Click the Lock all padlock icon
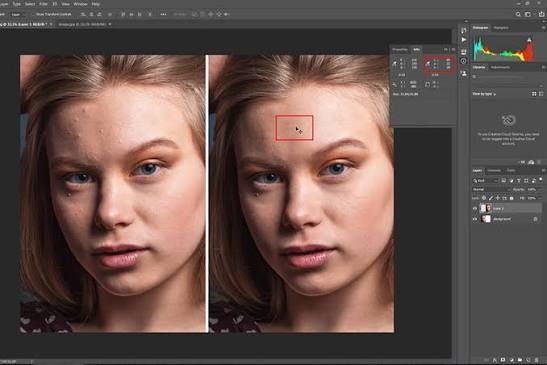547x365 pixels. (511, 198)
